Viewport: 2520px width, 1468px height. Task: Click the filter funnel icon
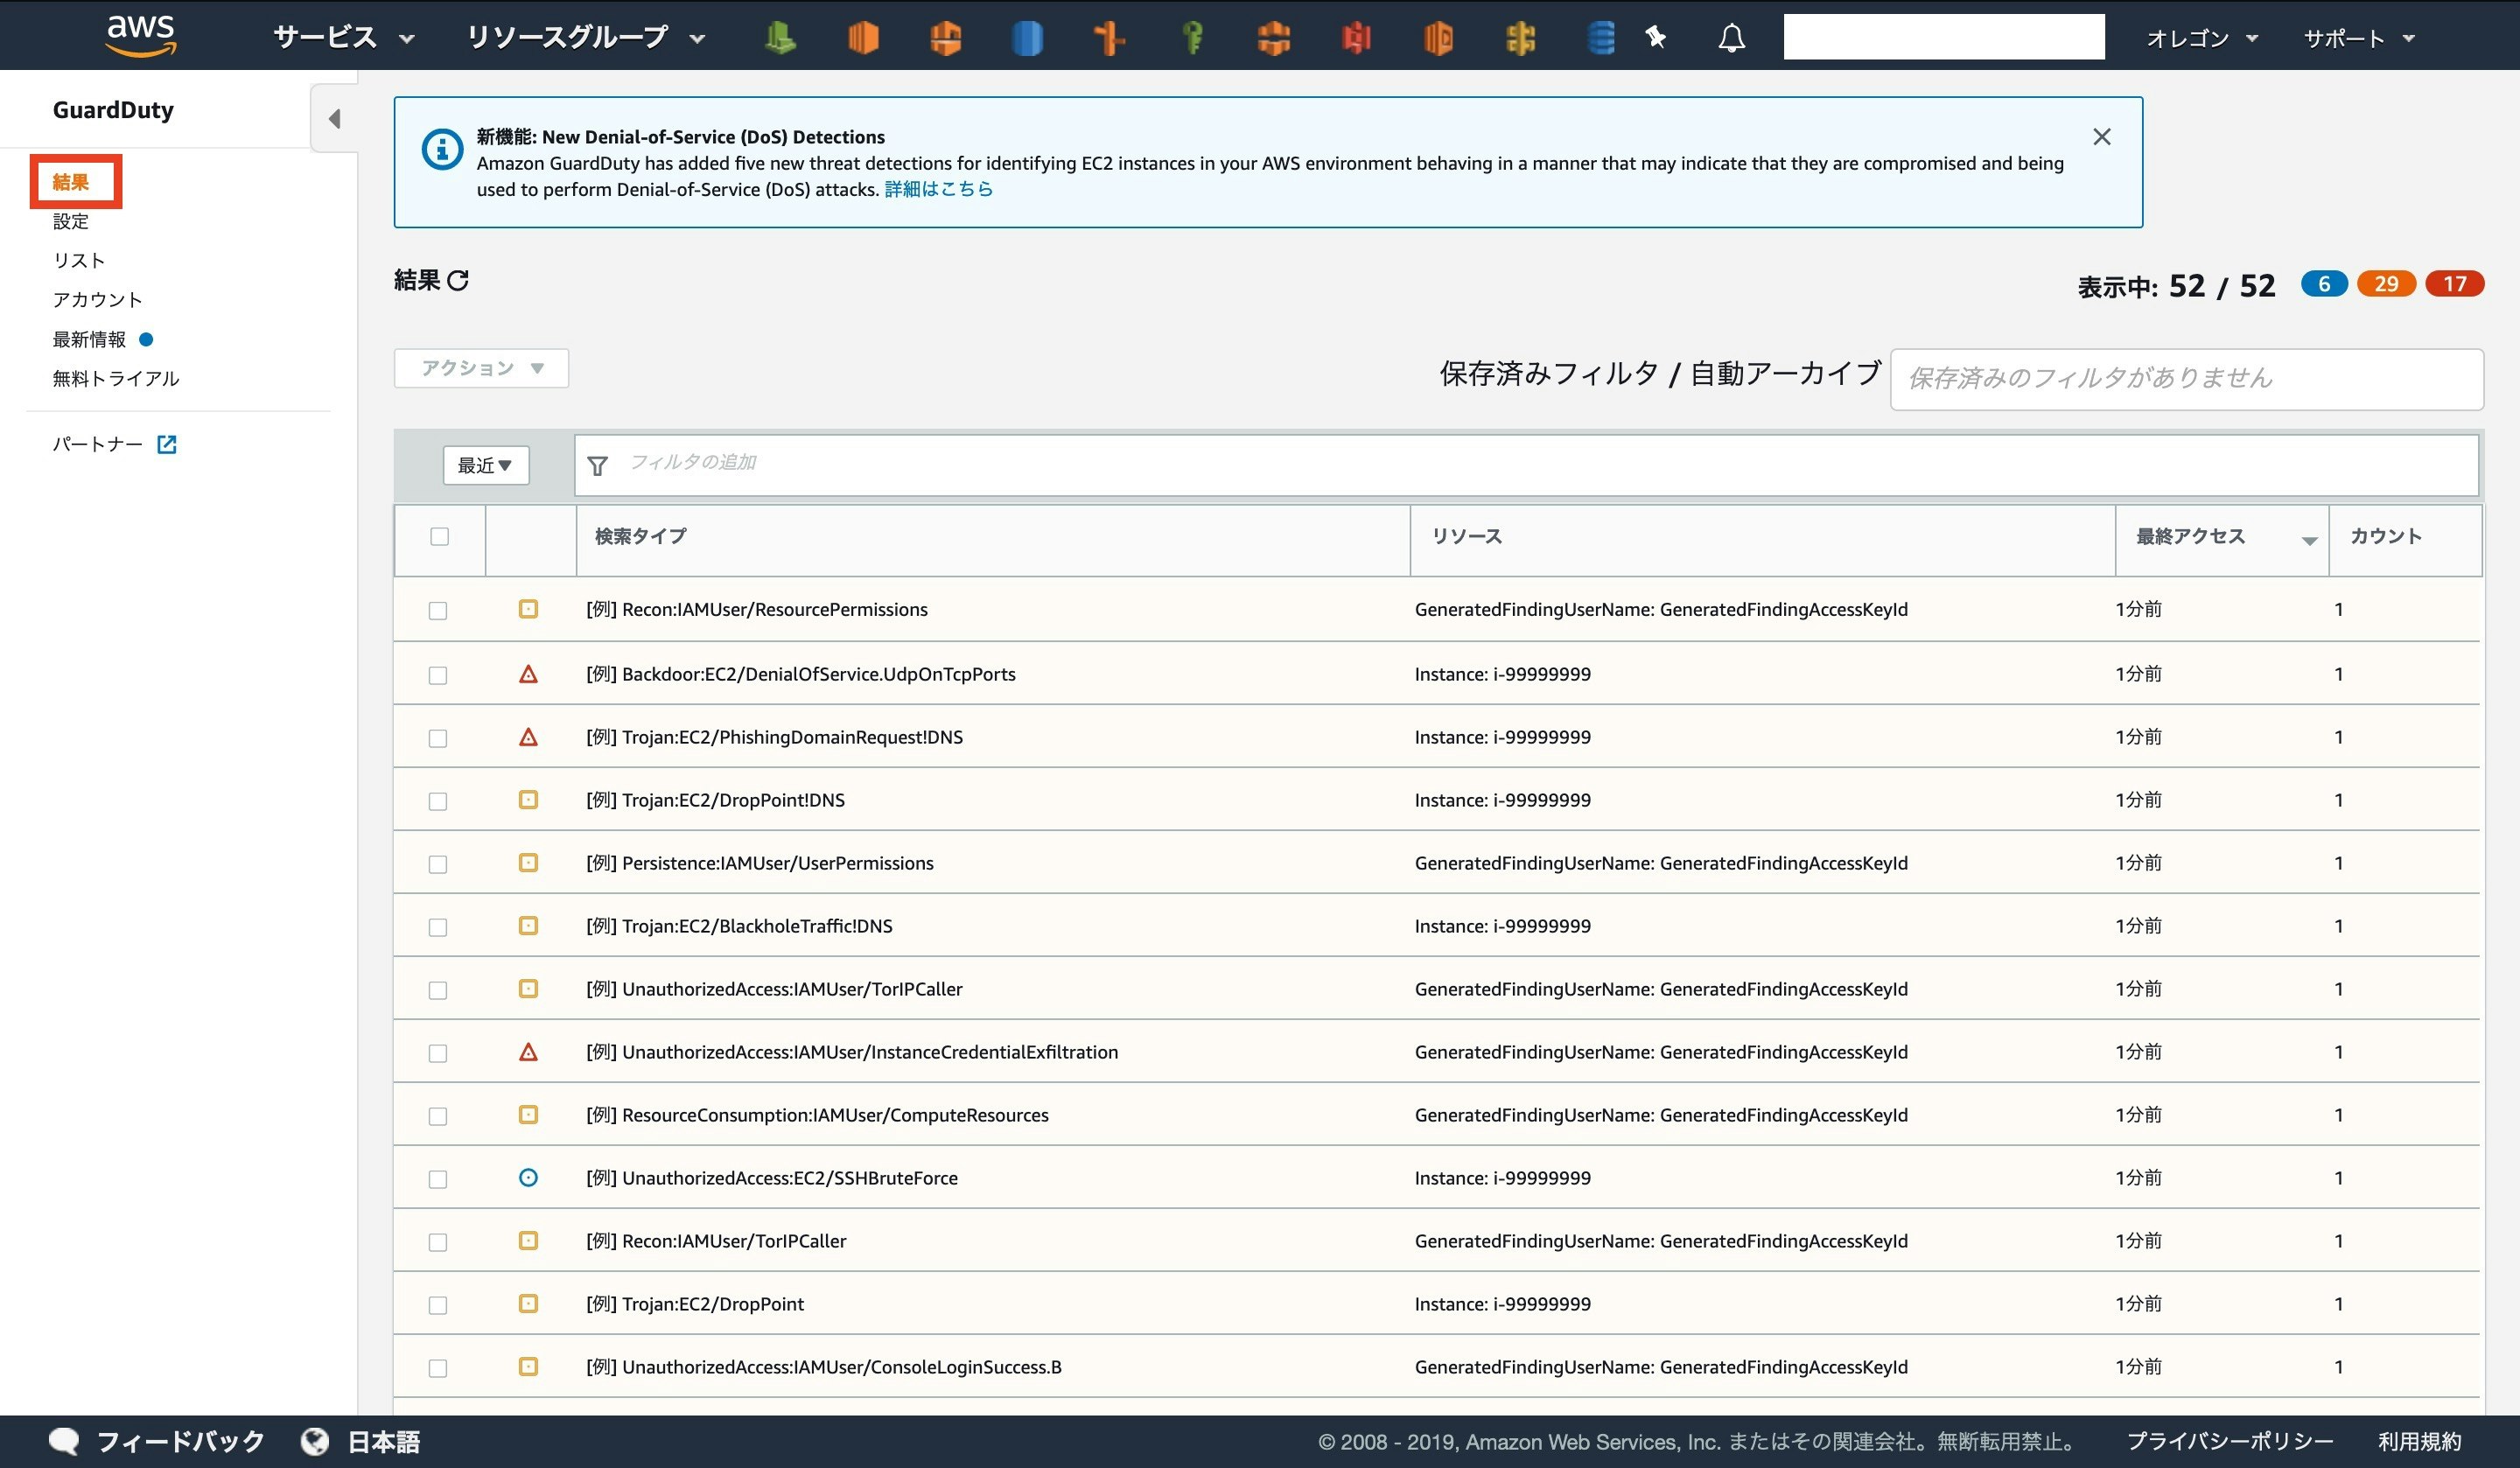(x=597, y=466)
